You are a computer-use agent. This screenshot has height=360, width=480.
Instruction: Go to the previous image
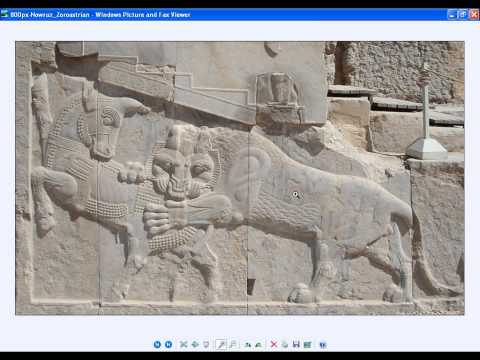(157, 344)
